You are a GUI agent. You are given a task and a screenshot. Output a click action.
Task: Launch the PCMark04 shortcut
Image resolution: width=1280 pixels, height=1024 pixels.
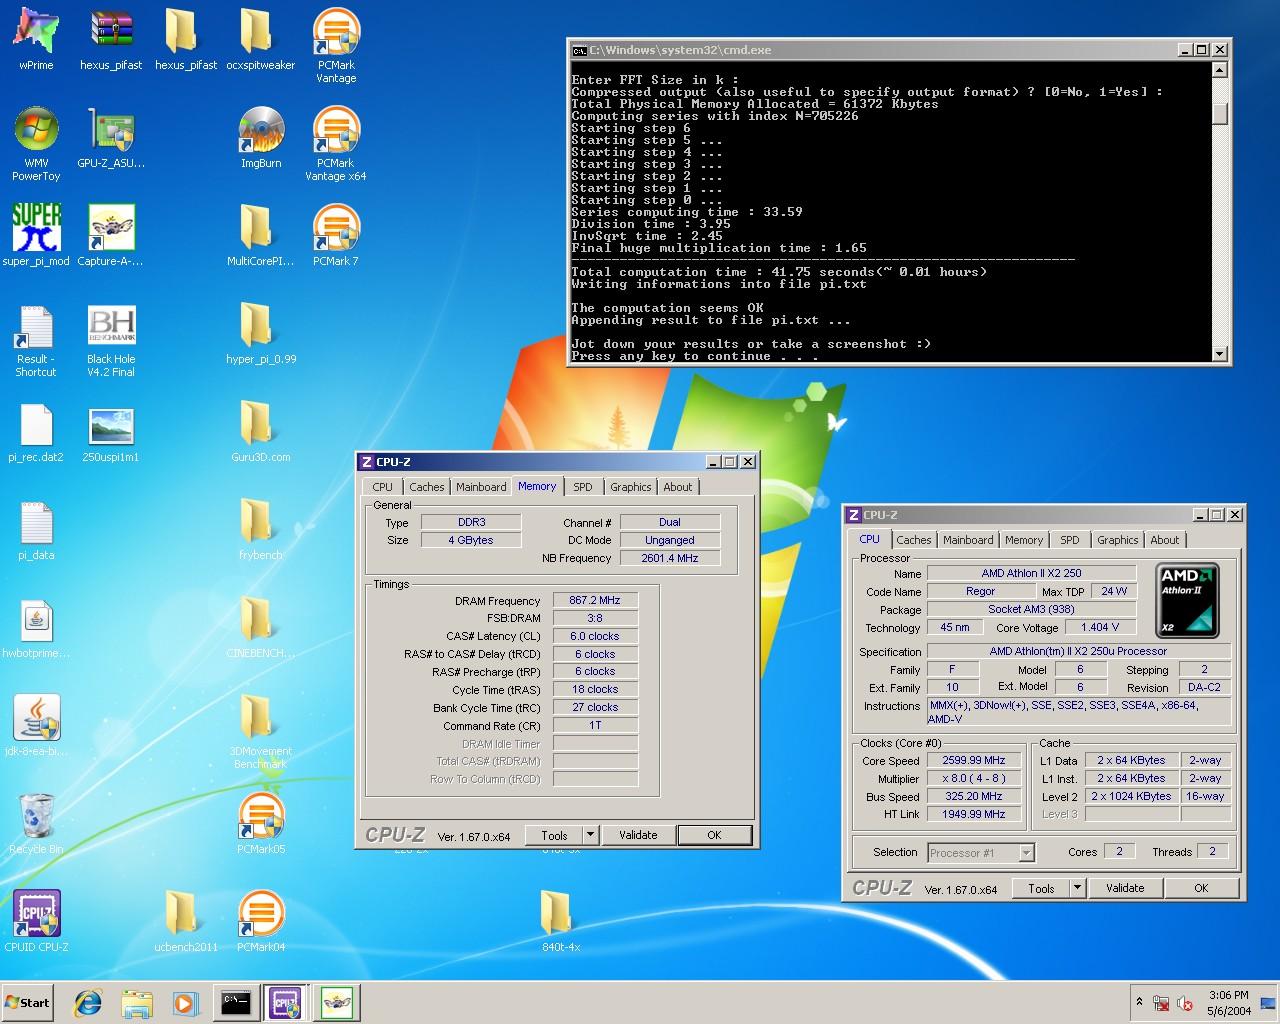[x=261, y=921]
